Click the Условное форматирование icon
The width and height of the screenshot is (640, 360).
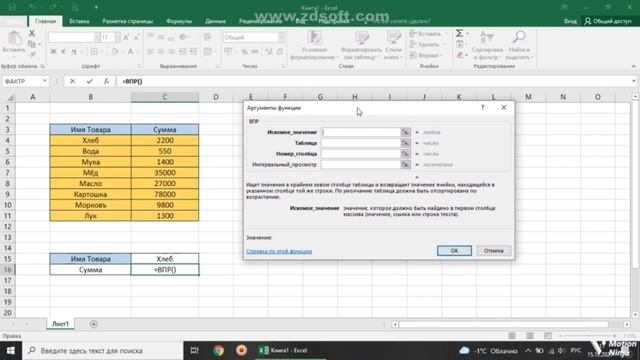pyautogui.click(x=314, y=38)
